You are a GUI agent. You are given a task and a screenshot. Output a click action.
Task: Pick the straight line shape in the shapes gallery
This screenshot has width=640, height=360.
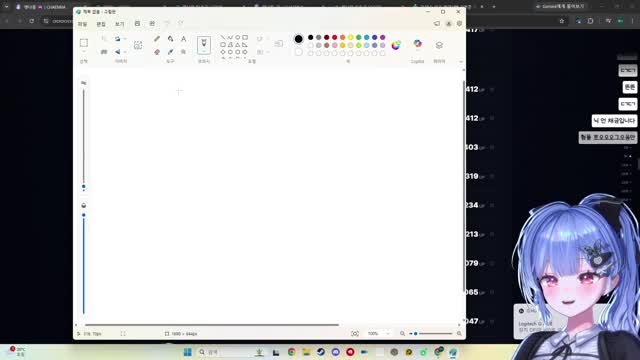(x=223, y=38)
